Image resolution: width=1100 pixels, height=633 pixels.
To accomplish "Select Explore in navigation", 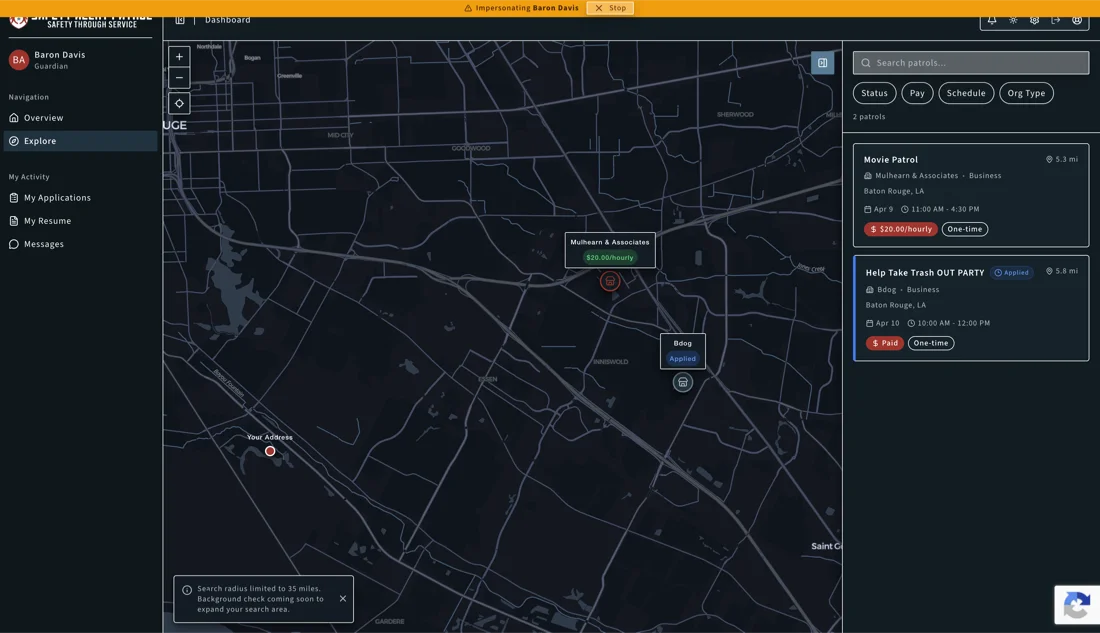I will (80, 141).
